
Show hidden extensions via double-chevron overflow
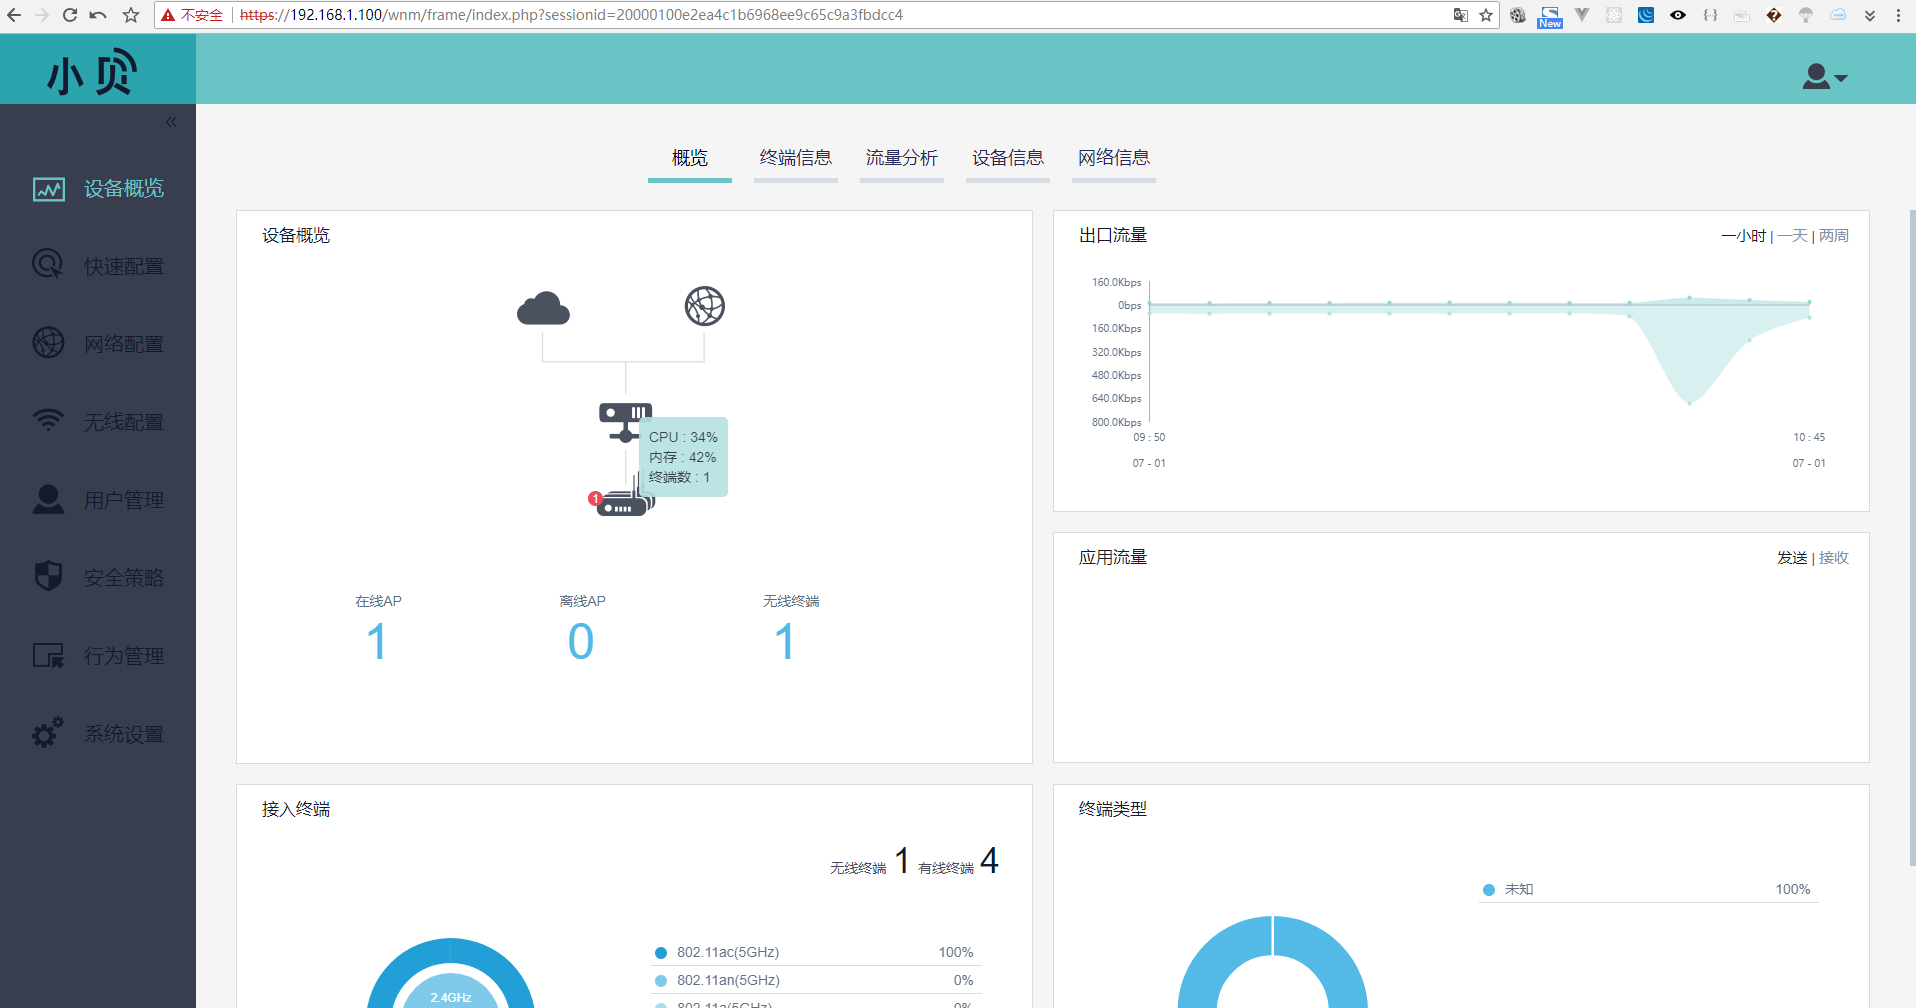pos(1870,15)
